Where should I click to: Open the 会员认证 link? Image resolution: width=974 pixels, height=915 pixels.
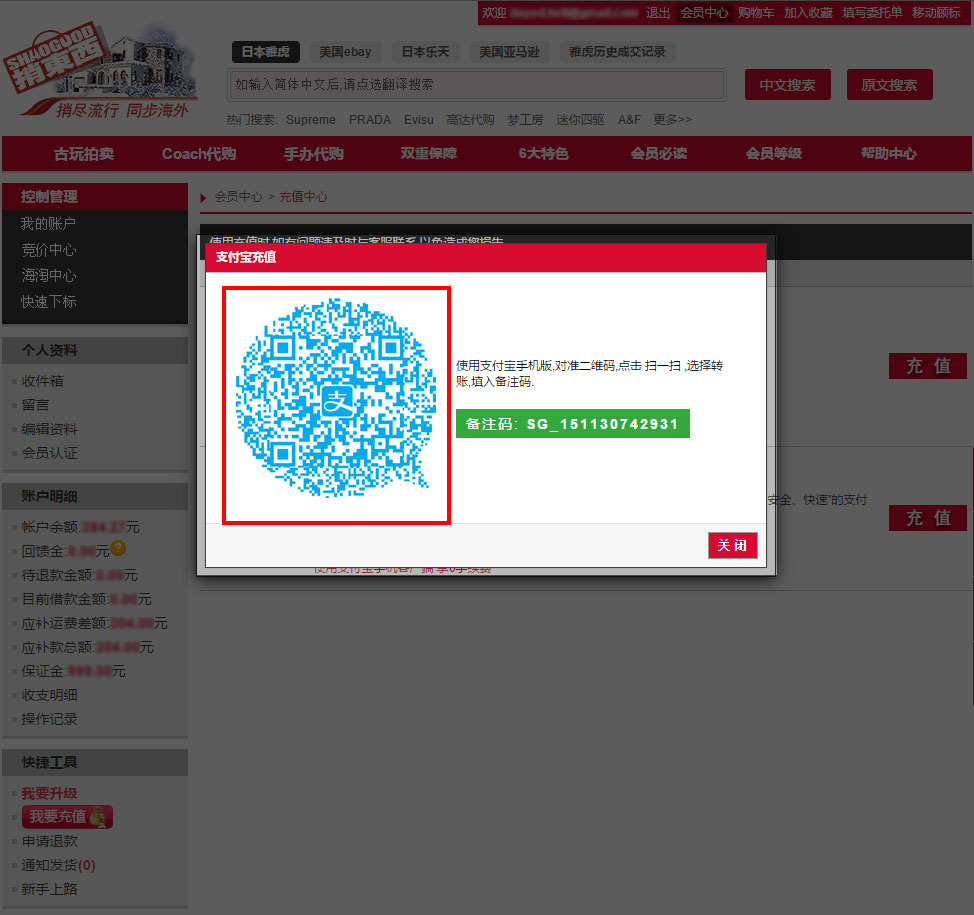(x=50, y=453)
